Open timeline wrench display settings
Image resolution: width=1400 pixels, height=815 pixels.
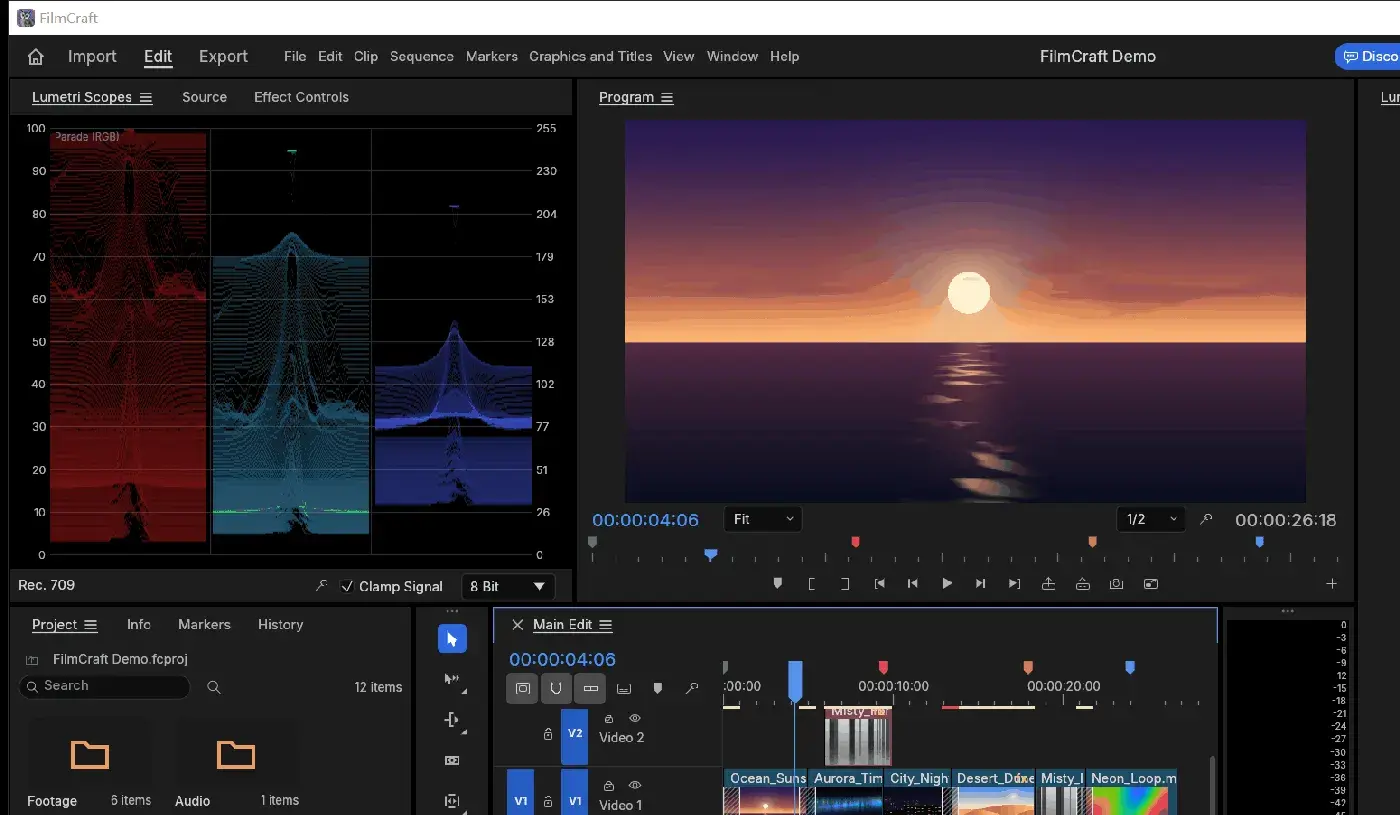(x=692, y=688)
